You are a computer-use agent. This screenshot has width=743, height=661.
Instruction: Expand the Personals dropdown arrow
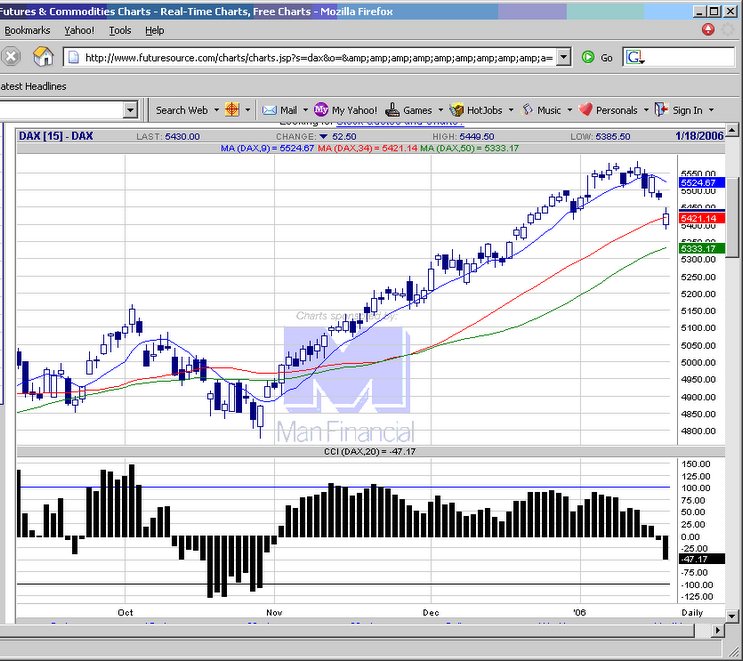tap(646, 110)
